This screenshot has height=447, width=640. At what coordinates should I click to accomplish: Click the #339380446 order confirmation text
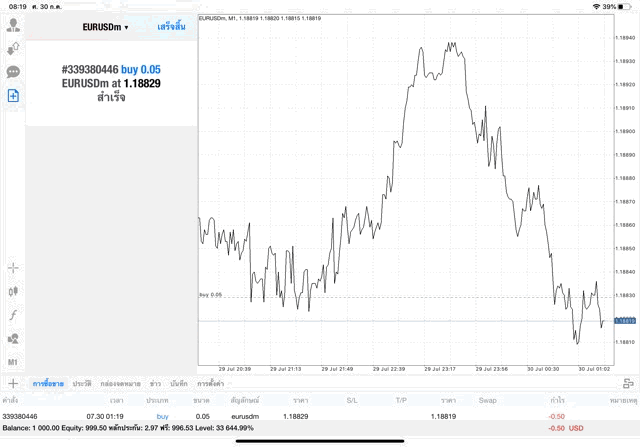coord(90,69)
